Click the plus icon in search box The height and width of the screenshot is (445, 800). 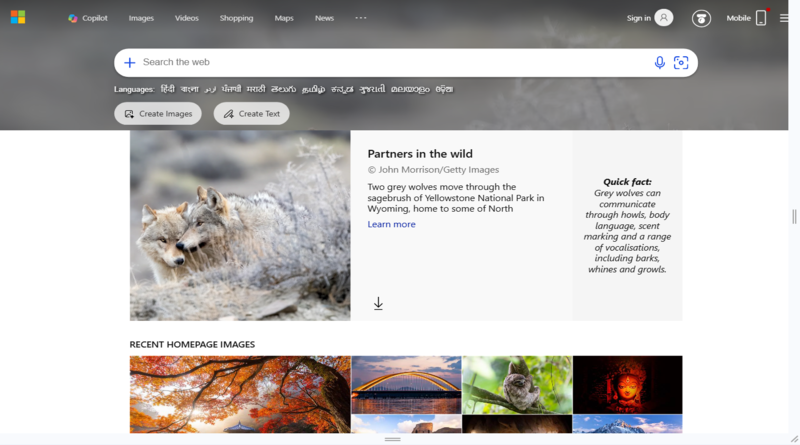130,62
